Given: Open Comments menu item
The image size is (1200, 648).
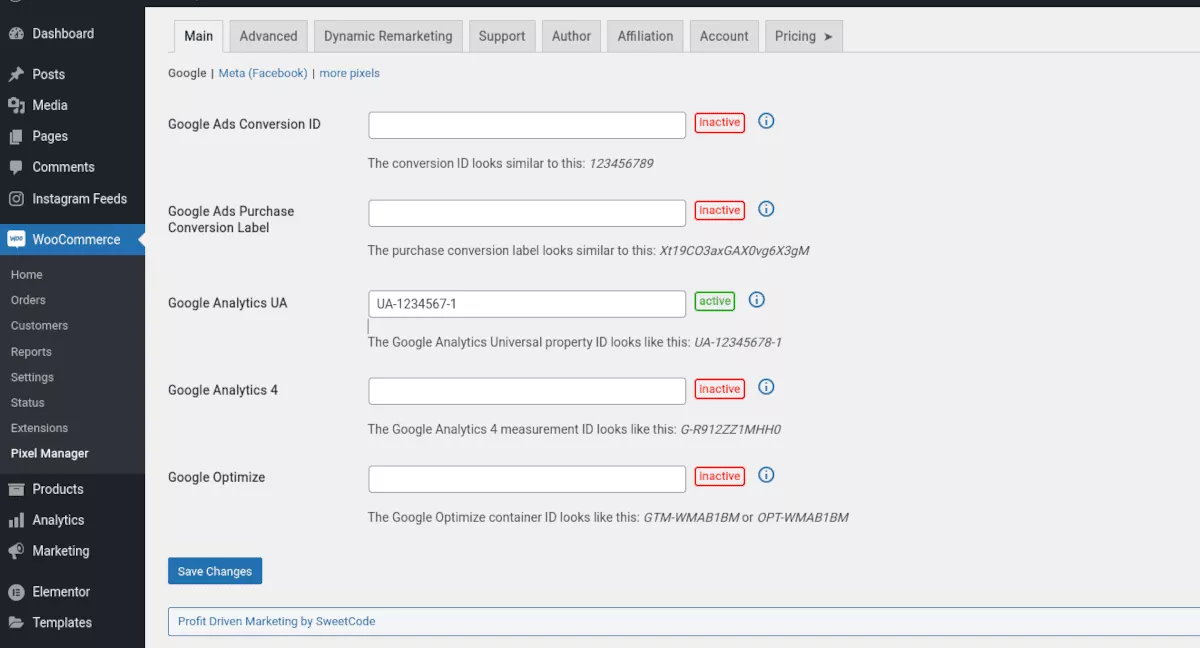Looking at the screenshot, I should 63,167.
